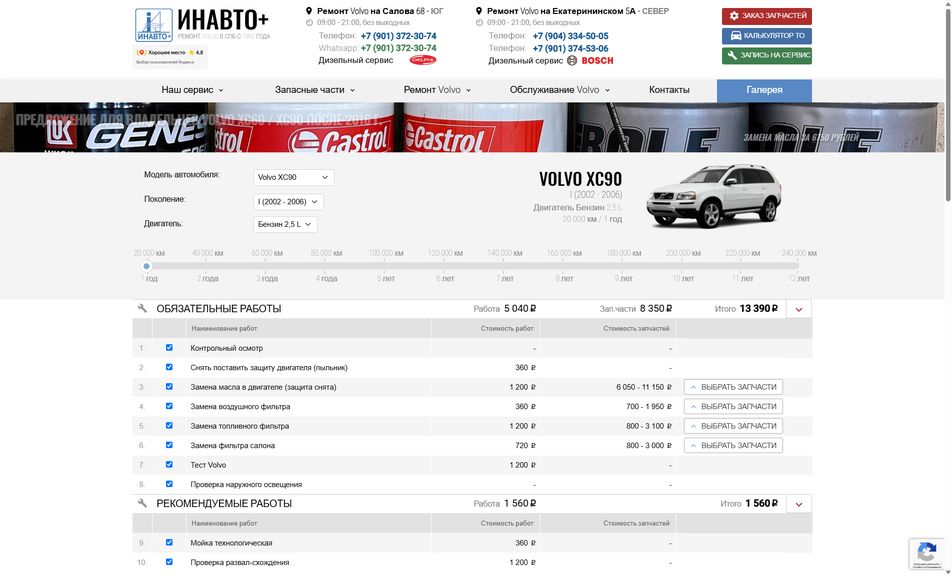Click the recommended works total '1 560 ₽'

[761, 504]
